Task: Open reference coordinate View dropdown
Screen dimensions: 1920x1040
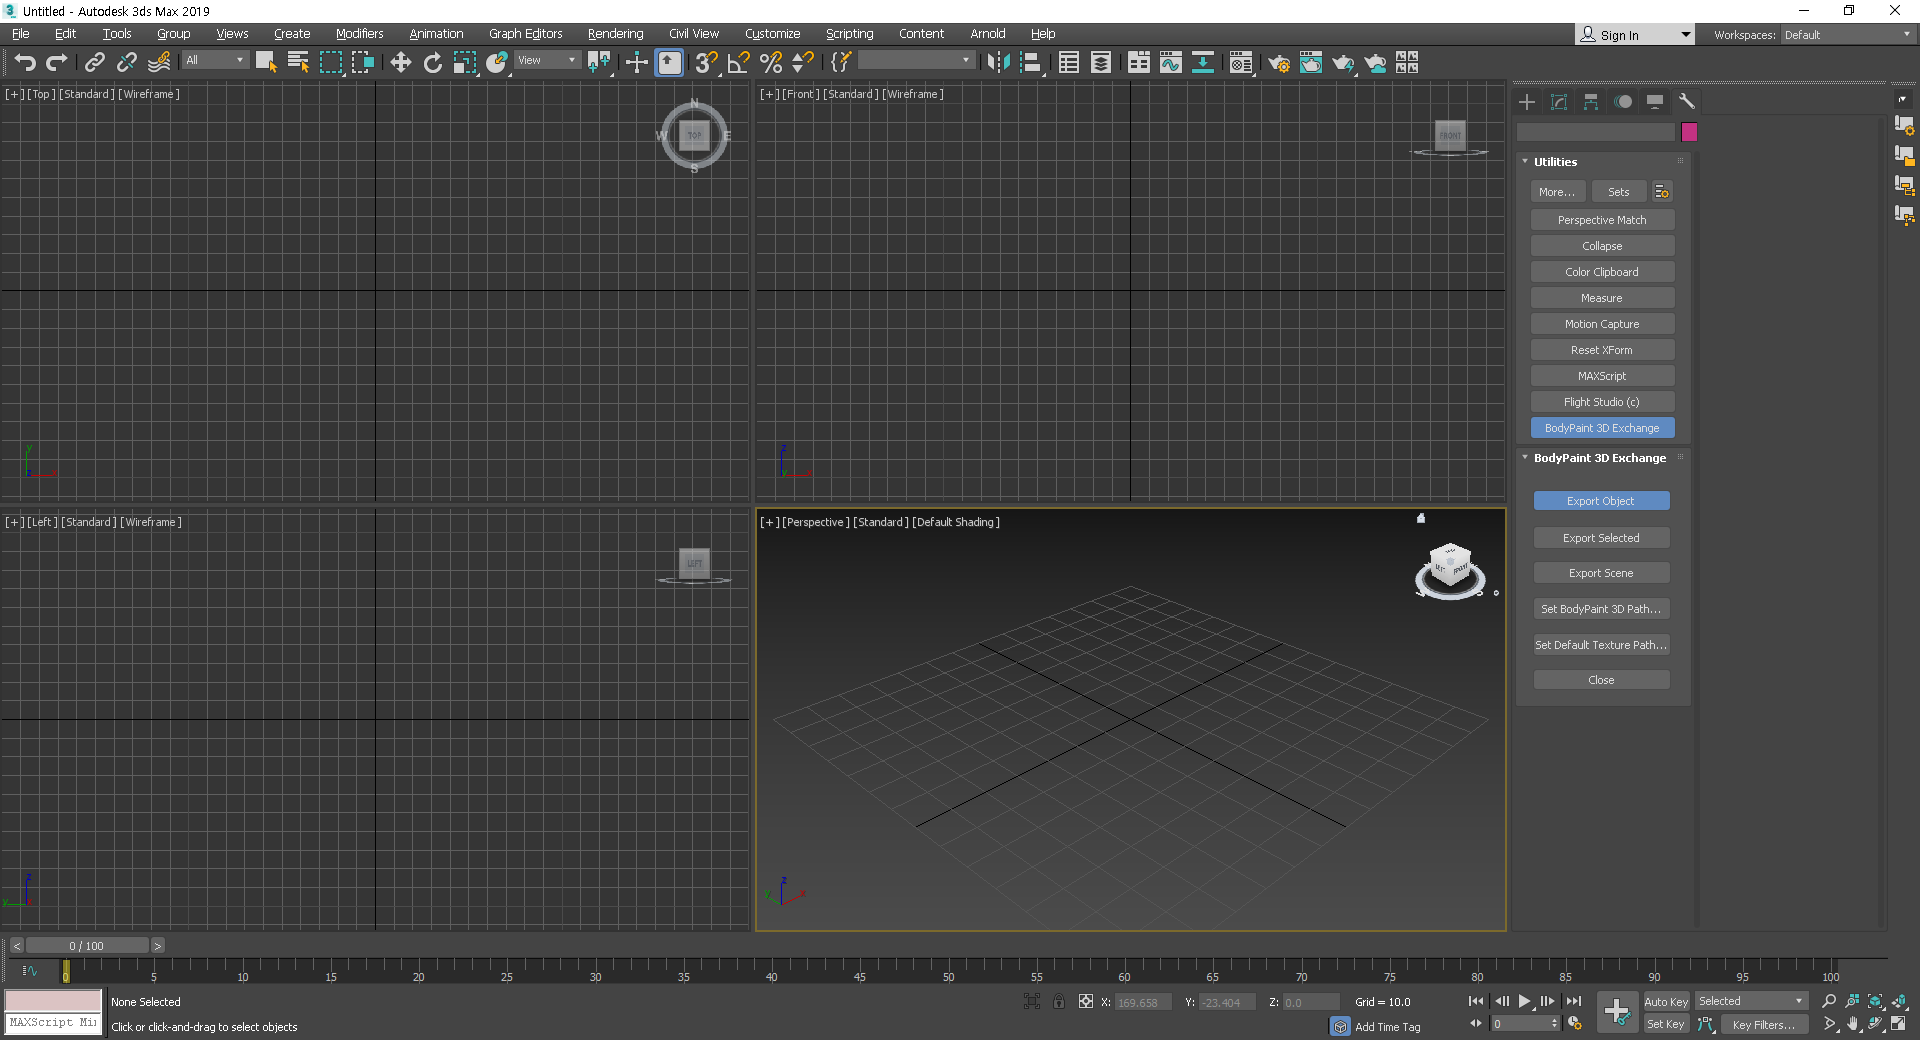Action: coord(547,60)
